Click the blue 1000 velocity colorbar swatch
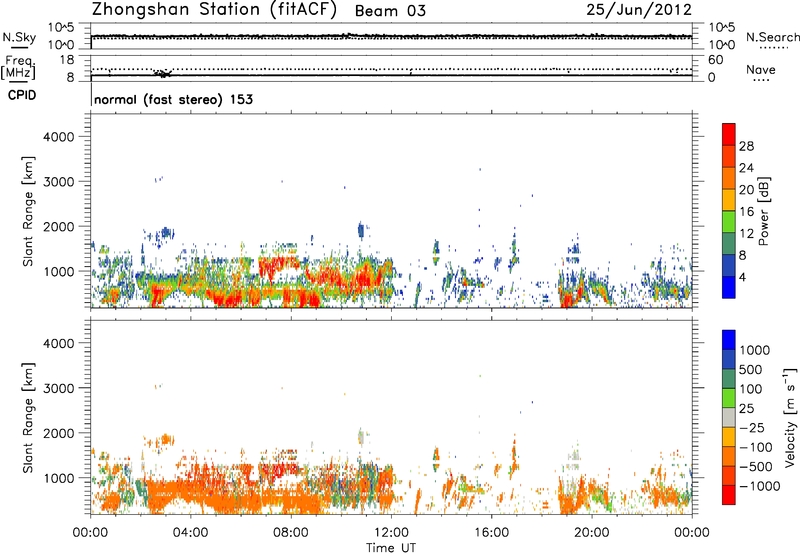The width and height of the screenshot is (800, 554). [729, 340]
